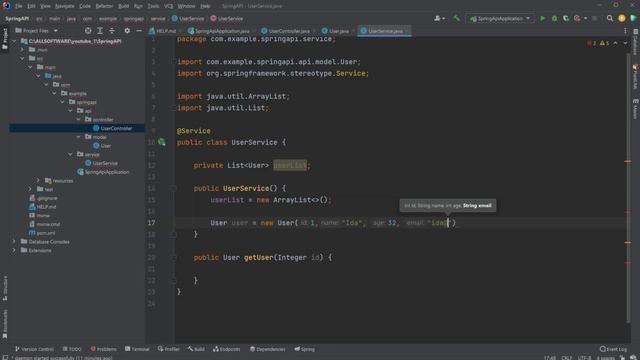Open the editor tabs more-options icon

click(625, 31)
